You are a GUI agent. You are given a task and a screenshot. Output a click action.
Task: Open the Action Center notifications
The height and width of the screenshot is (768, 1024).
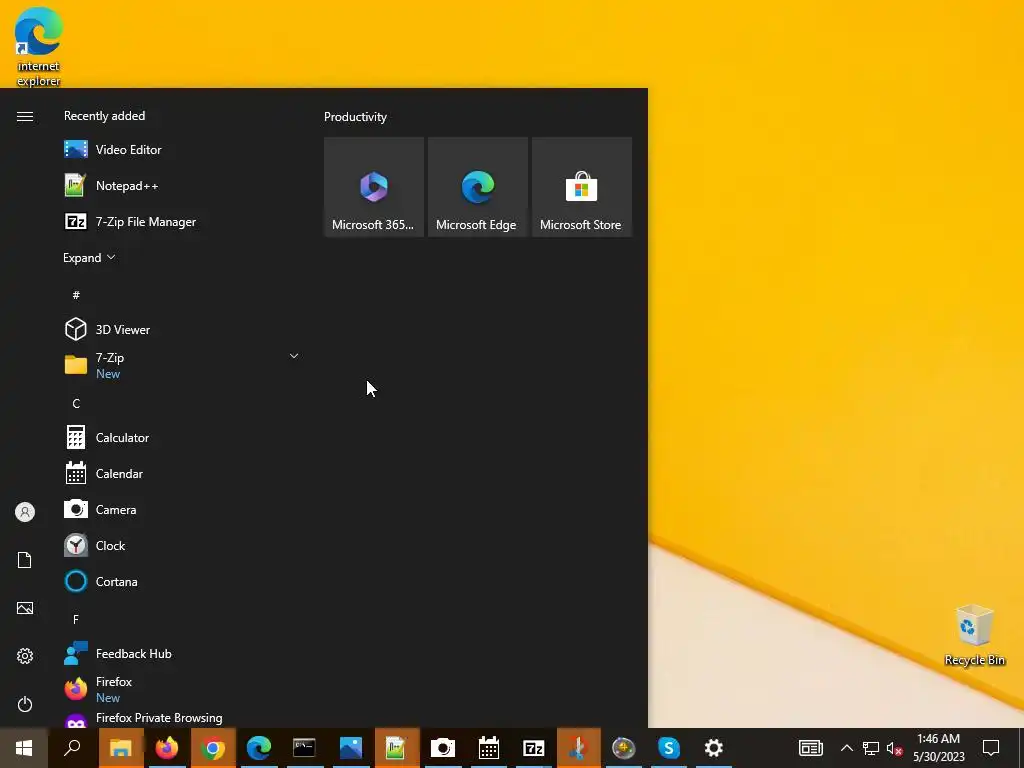[x=991, y=748]
